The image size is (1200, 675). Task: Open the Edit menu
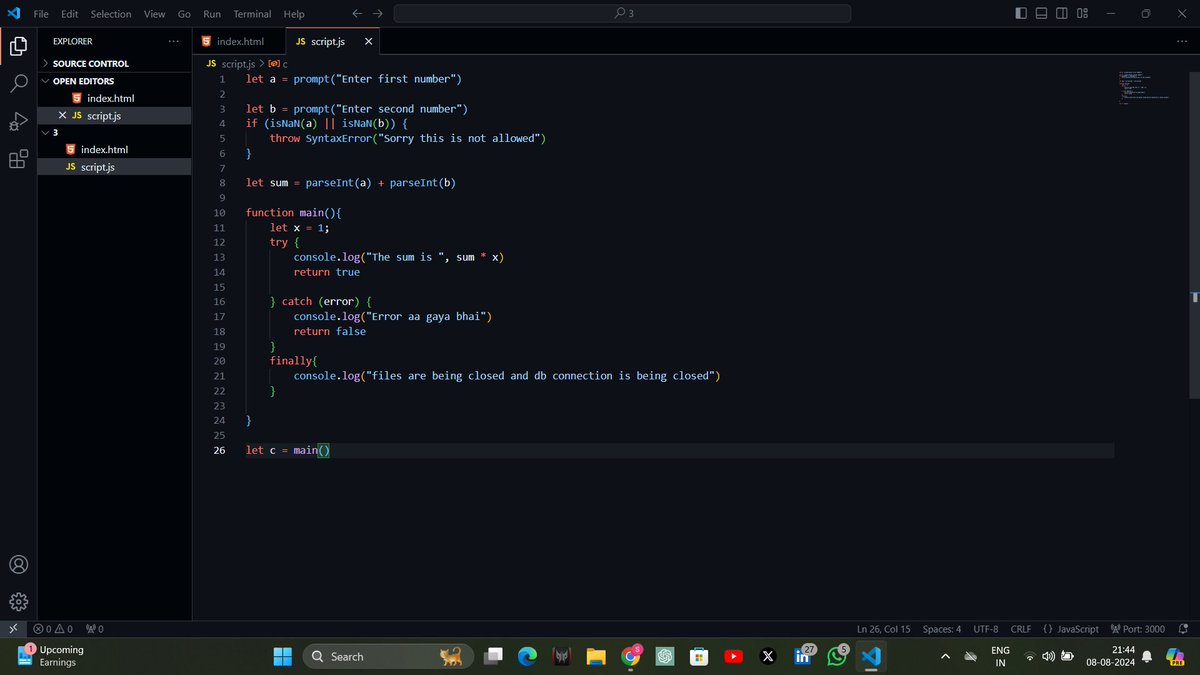(x=69, y=14)
